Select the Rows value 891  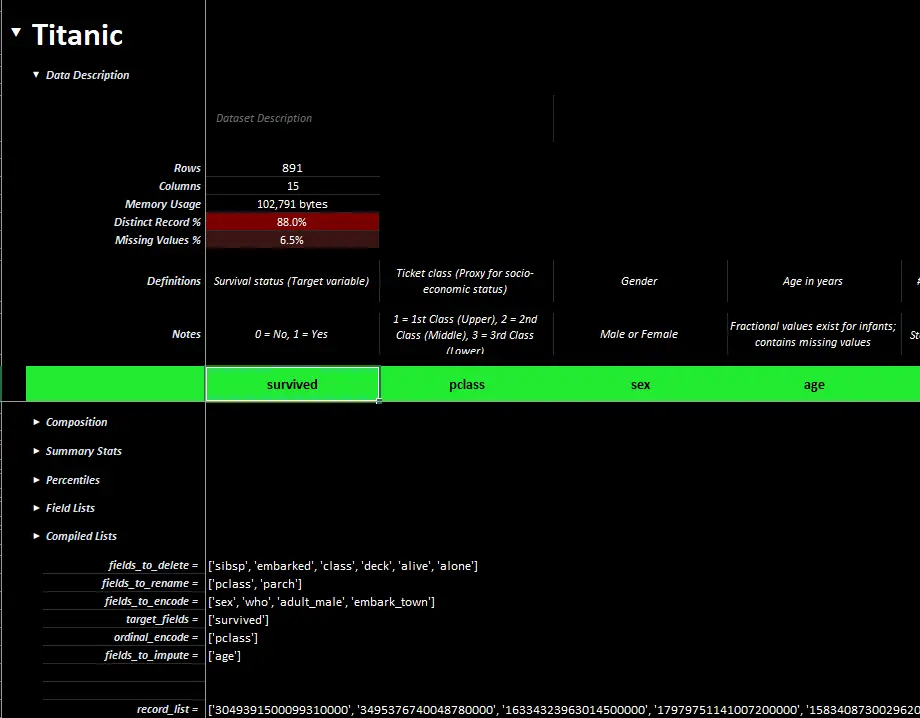pos(292,168)
